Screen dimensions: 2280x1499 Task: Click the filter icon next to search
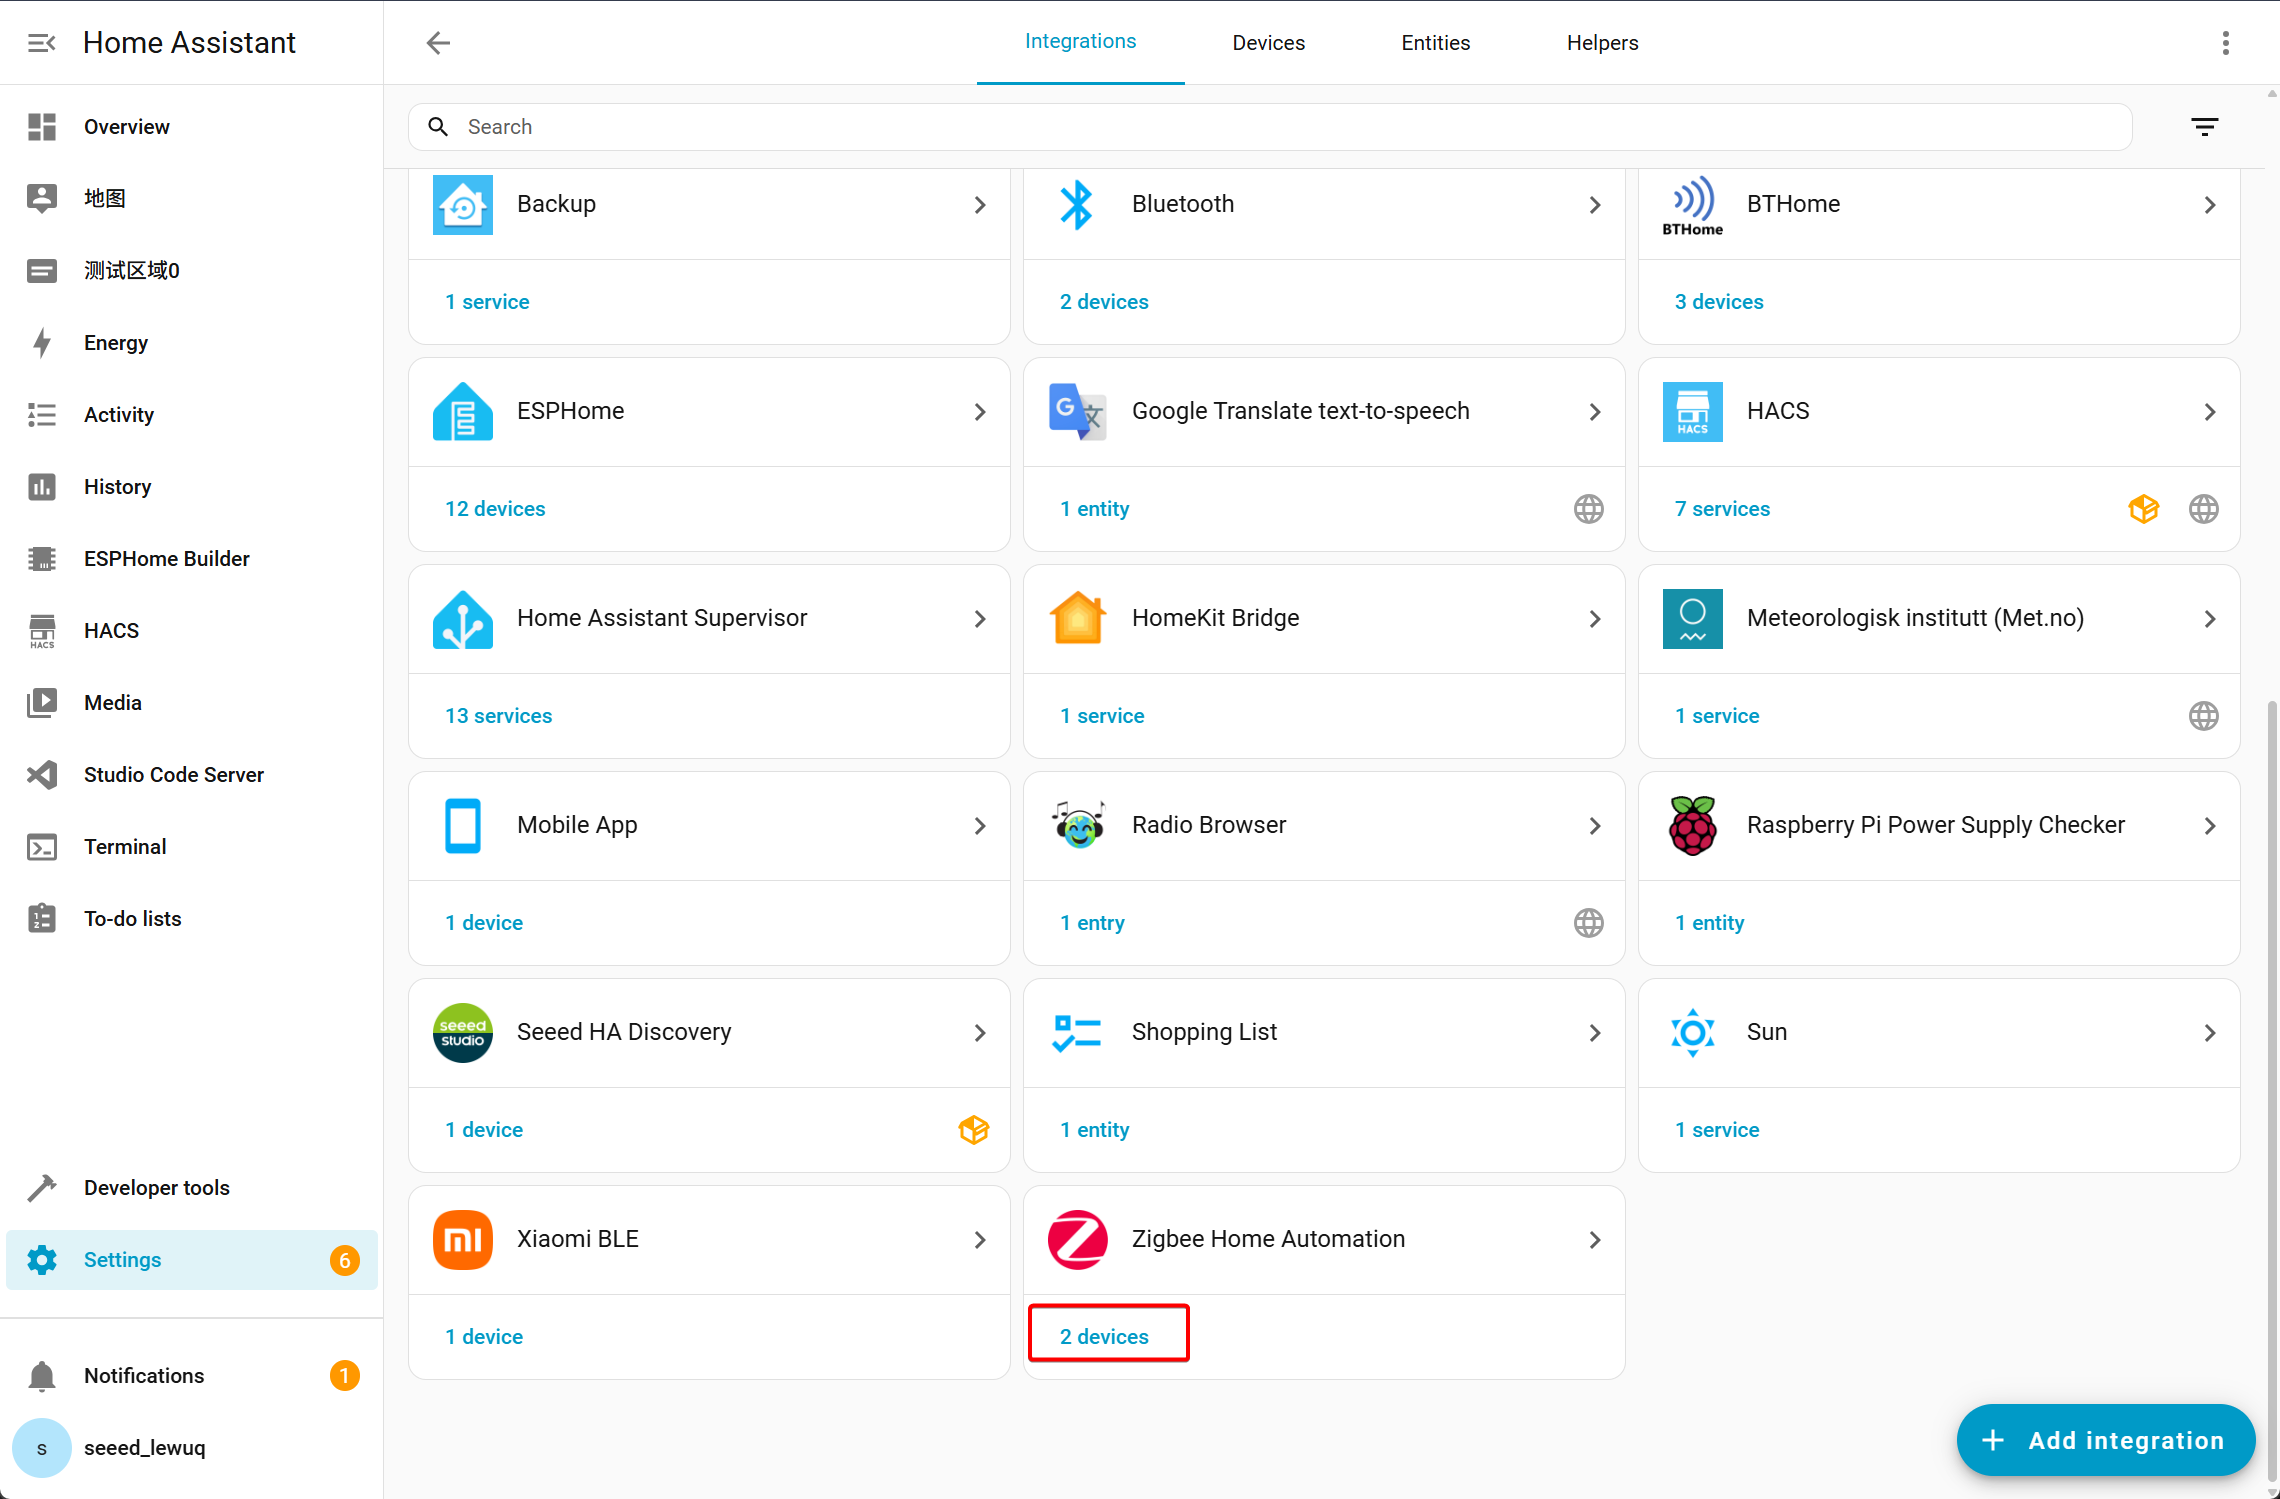(2204, 127)
